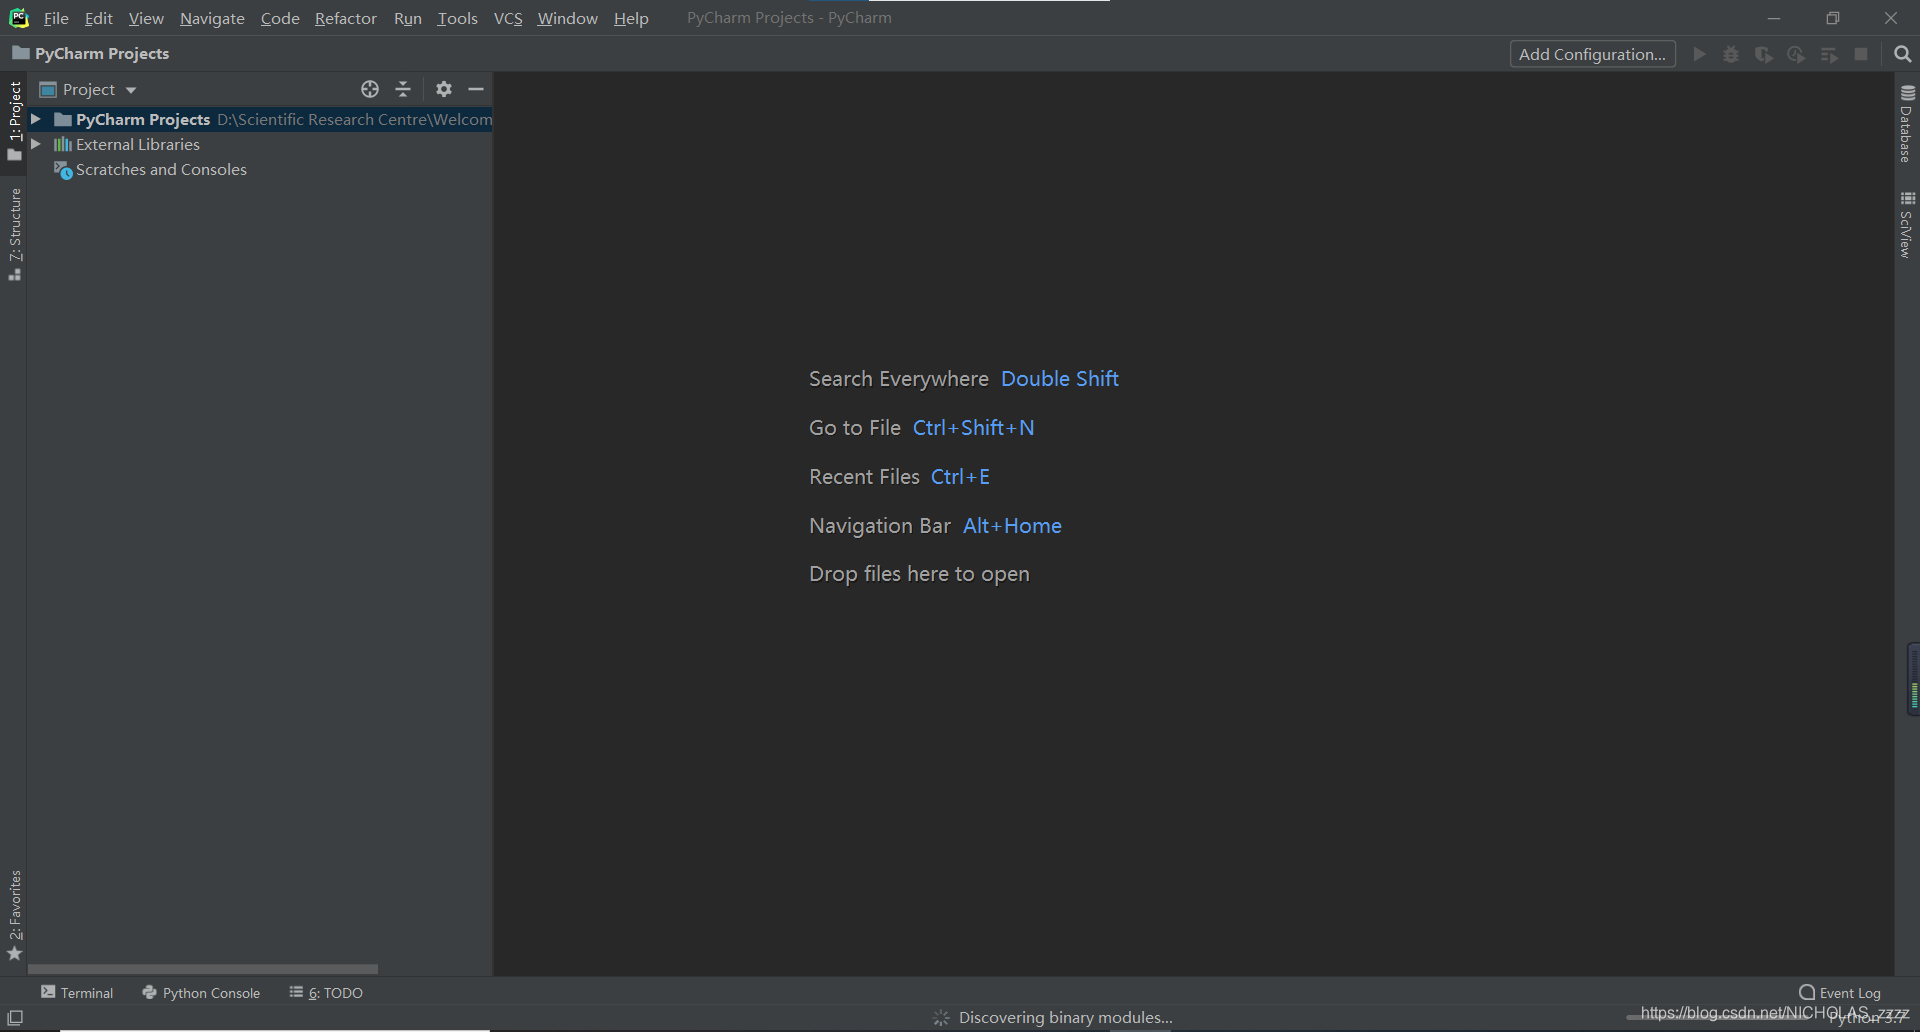Collapse all in Project panel
This screenshot has width=1920, height=1032.
tap(403, 89)
